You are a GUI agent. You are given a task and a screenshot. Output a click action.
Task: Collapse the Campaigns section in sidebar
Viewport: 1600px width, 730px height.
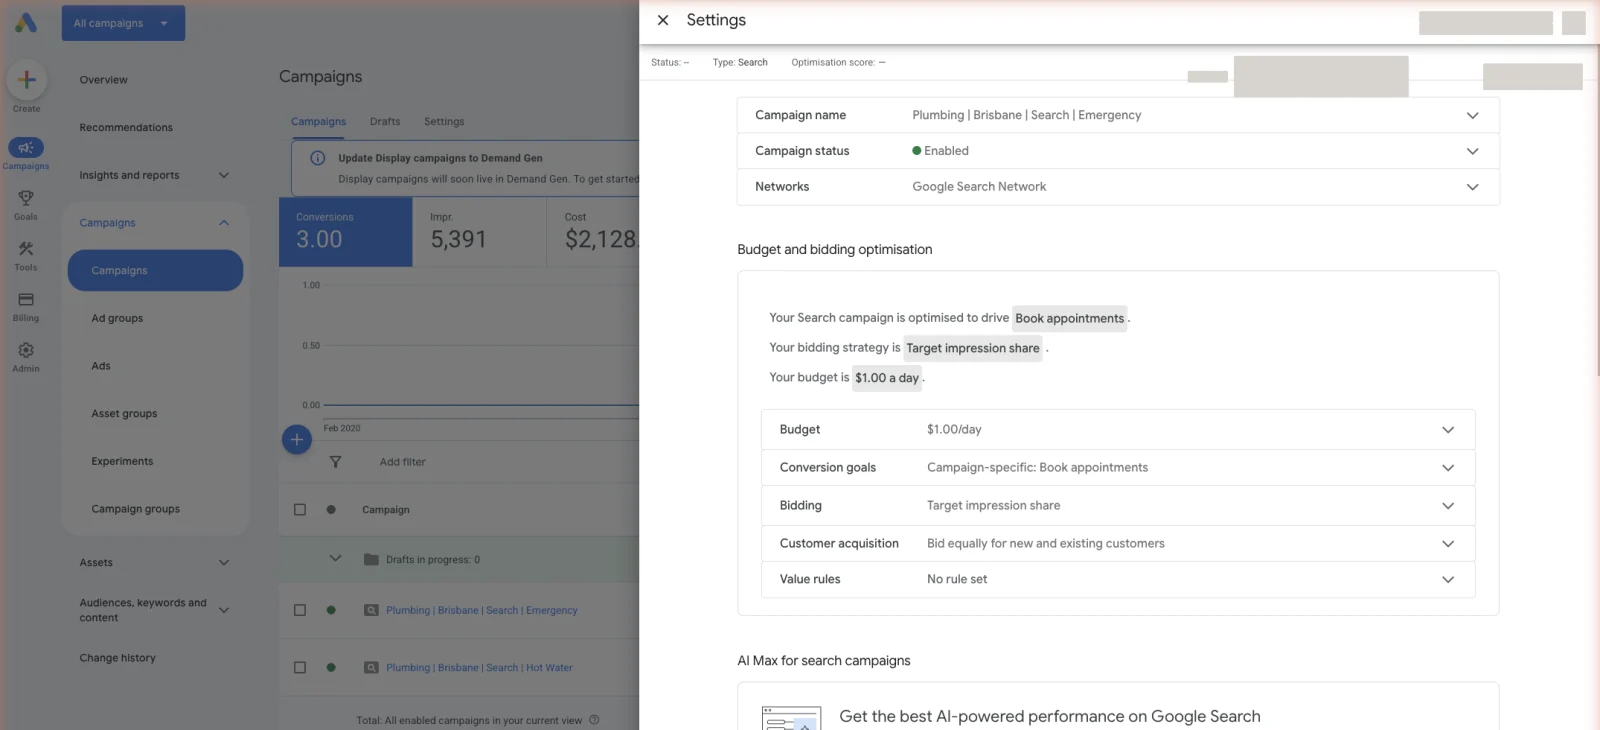224,223
